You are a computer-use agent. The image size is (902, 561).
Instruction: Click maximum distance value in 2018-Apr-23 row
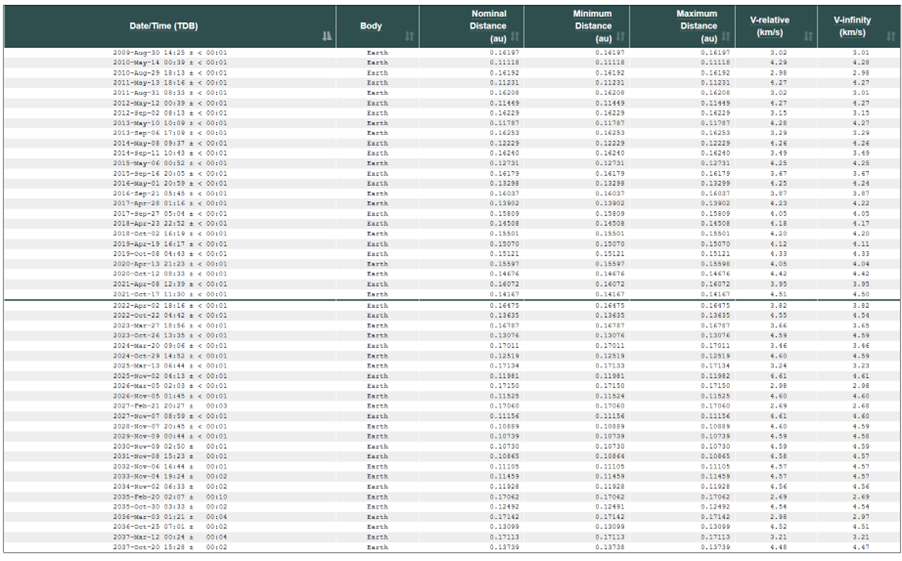(x=715, y=224)
